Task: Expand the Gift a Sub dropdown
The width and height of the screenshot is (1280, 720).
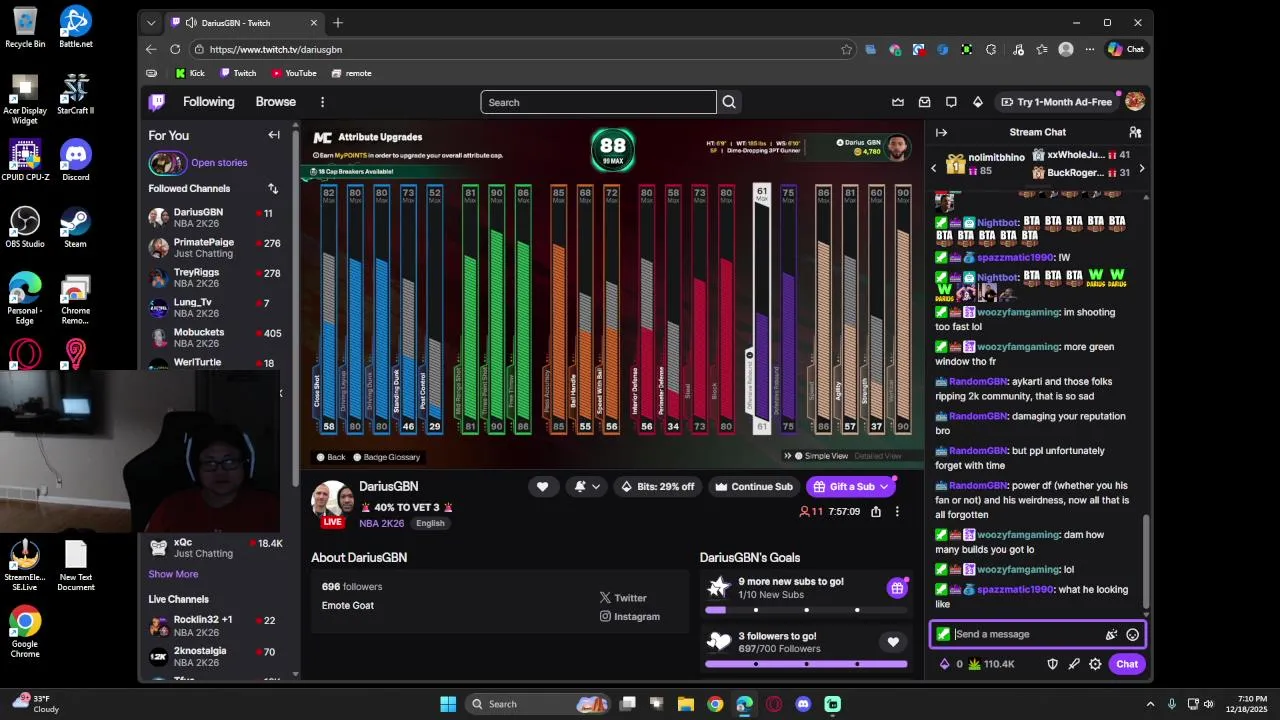Action: tap(884, 487)
